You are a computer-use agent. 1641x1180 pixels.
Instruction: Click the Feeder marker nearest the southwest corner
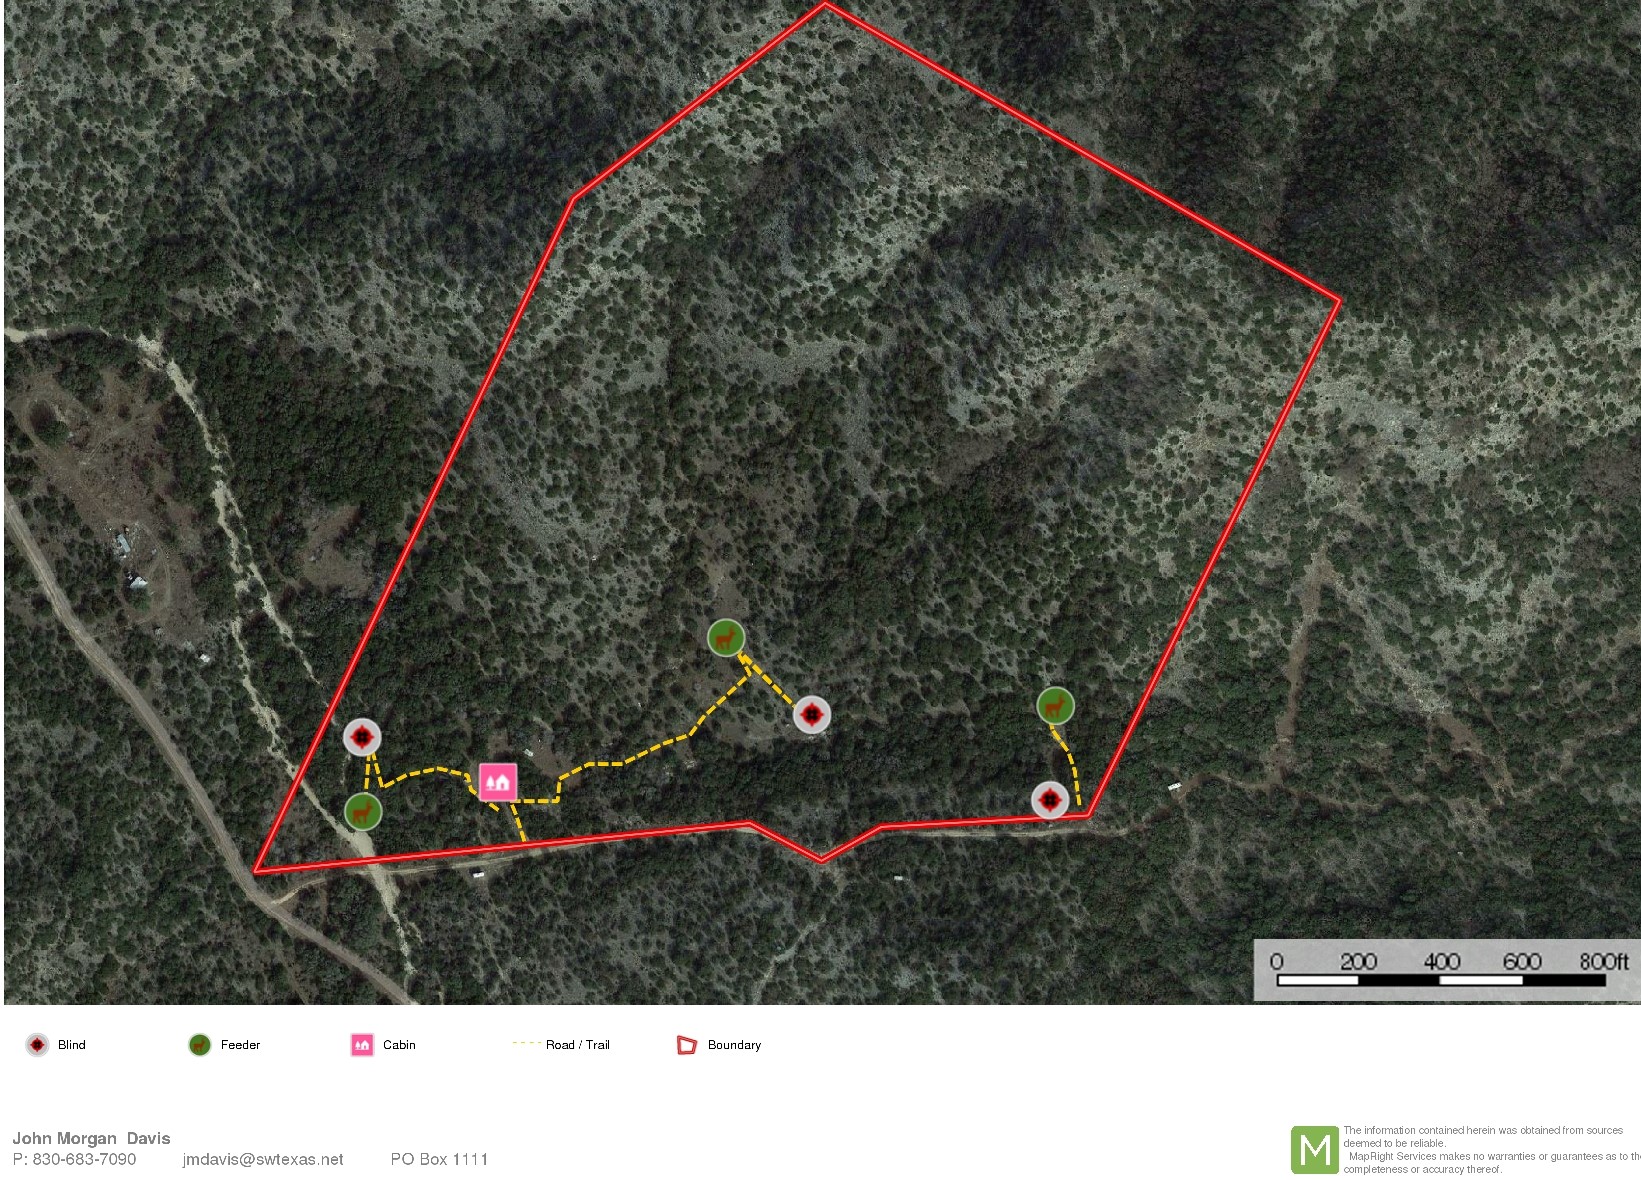(363, 811)
